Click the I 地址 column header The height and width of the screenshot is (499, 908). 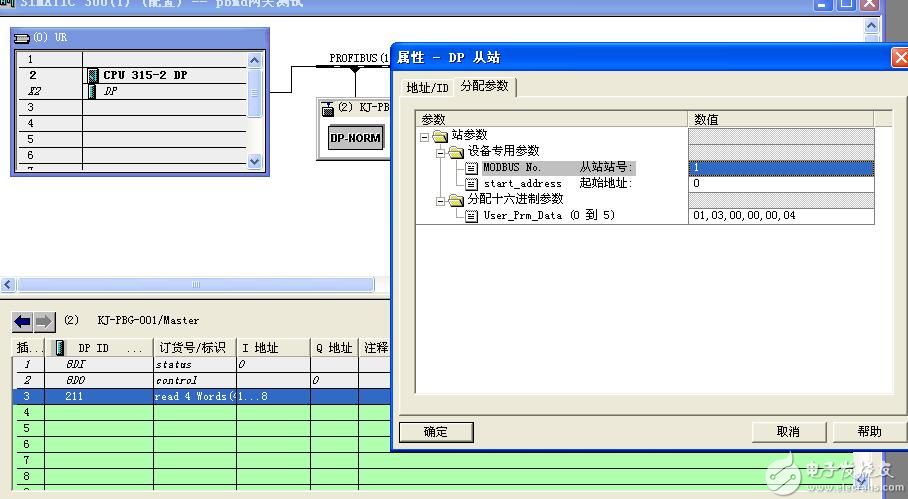pos(273,348)
